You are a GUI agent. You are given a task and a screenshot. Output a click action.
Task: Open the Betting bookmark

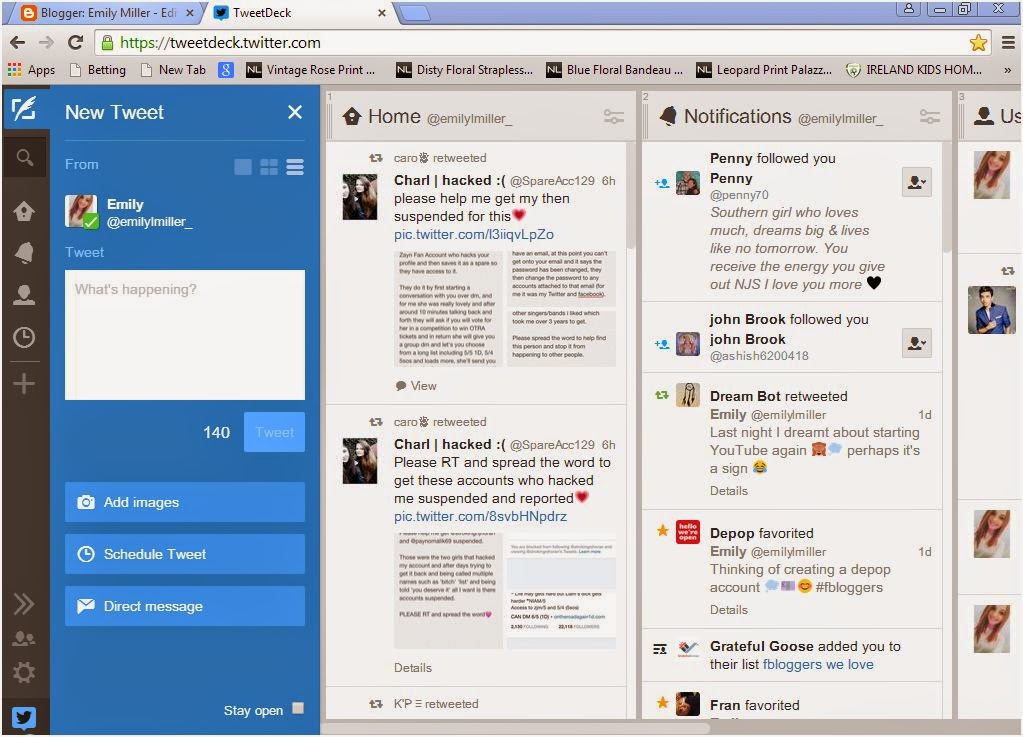pos(98,70)
